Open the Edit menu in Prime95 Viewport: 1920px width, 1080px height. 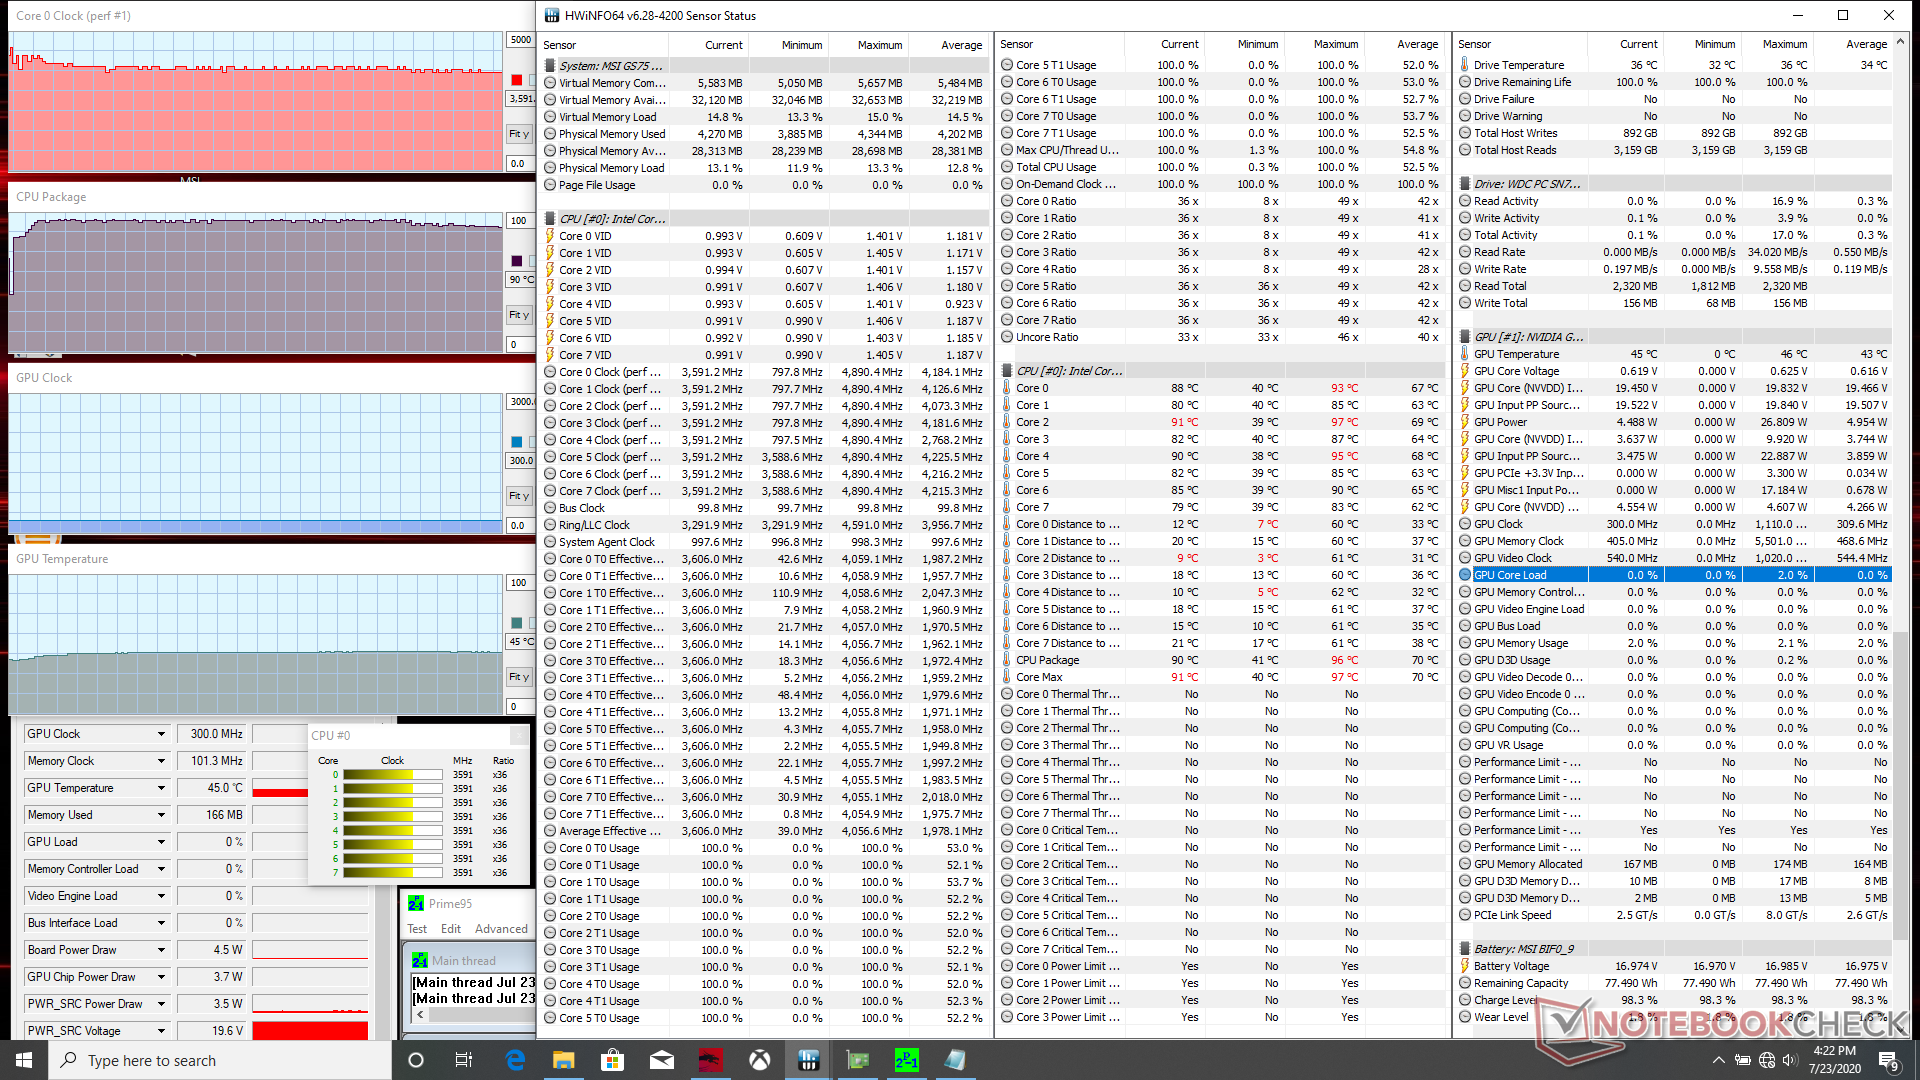pos(451,929)
